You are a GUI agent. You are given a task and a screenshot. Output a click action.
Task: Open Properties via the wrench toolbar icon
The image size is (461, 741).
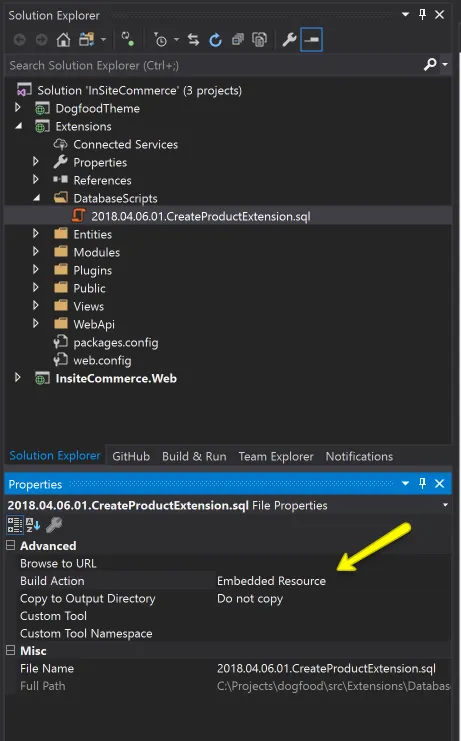[x=289, y=40]
